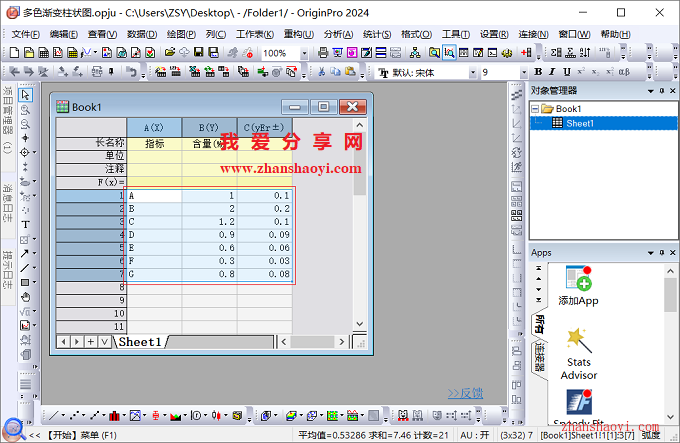Open Project Explorer magnifier-folder icon

[x=434, y=53]
